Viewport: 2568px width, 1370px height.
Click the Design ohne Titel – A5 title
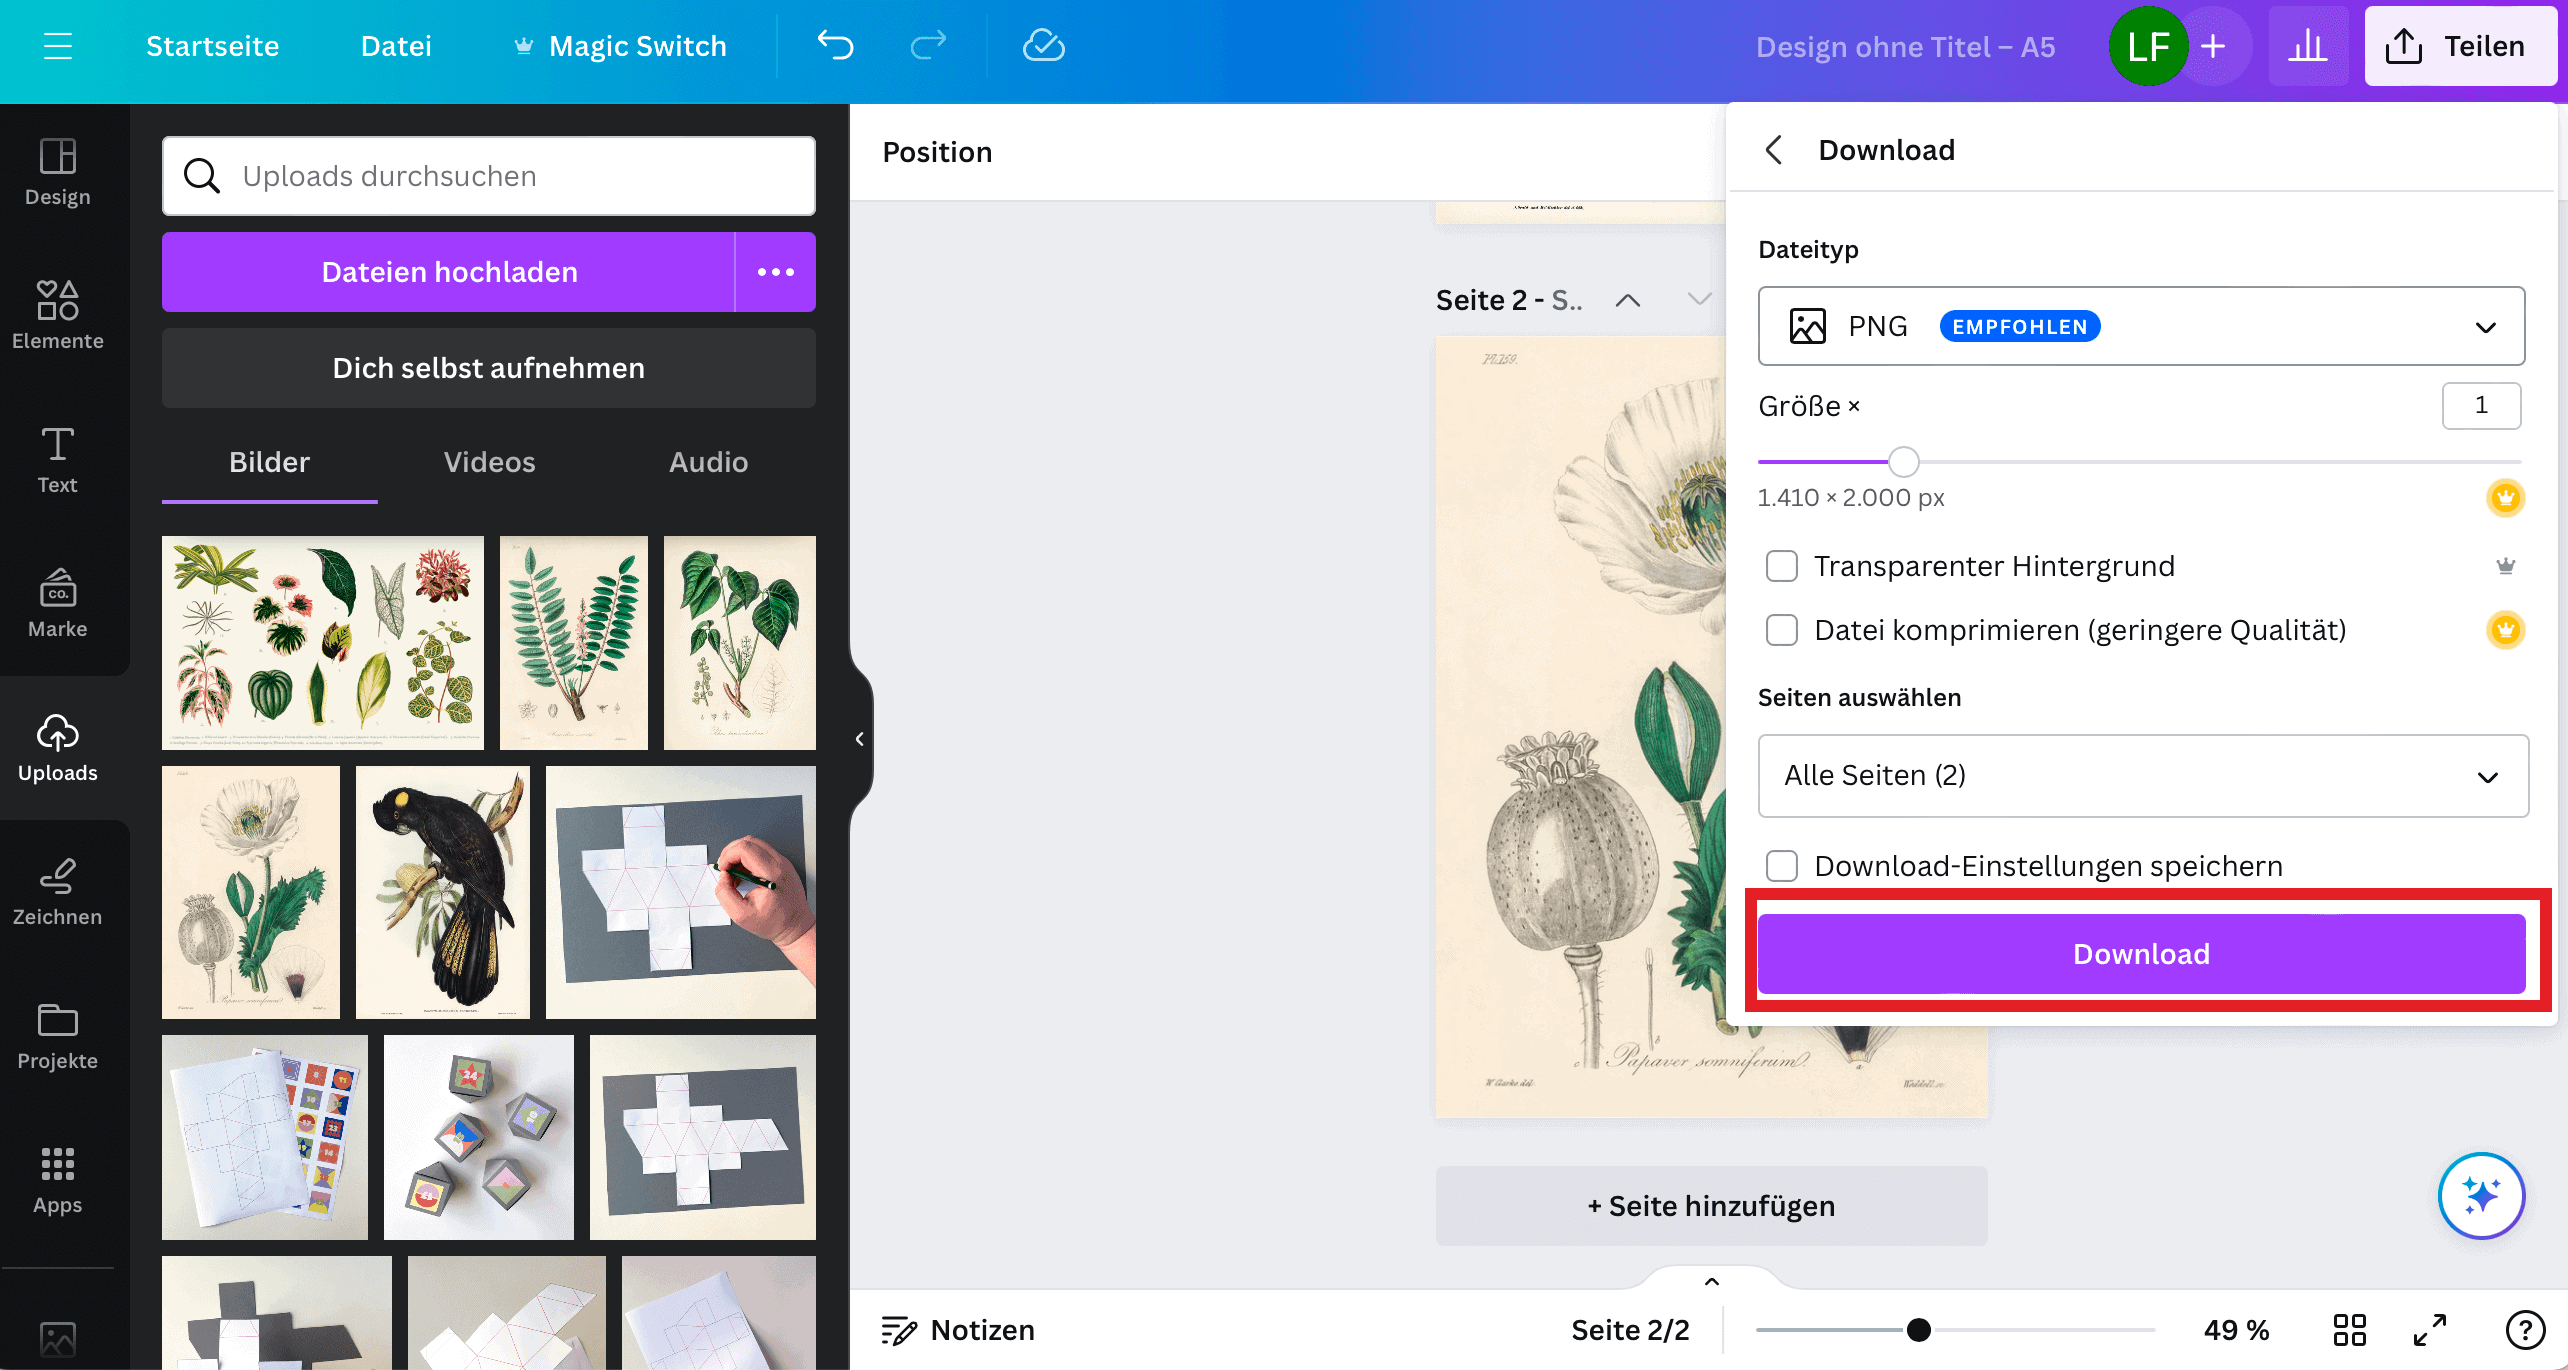(x=1906, y=47)
